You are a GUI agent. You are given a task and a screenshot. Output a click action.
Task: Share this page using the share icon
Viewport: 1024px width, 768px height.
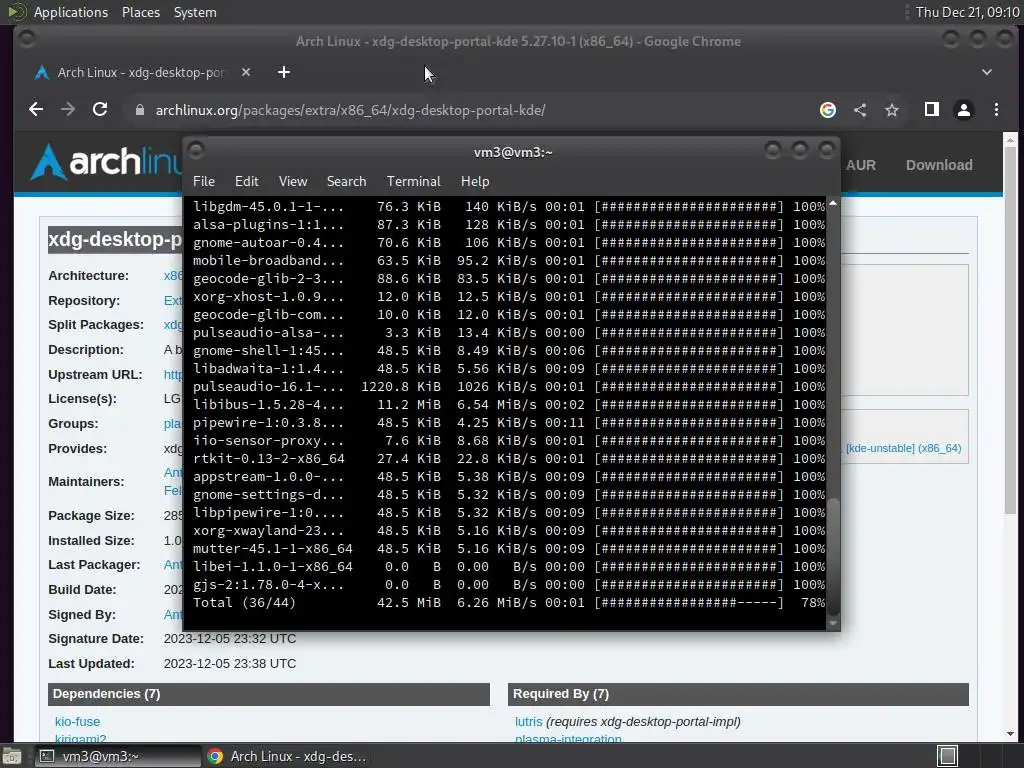pyautogui.click(x=860, y=110)
